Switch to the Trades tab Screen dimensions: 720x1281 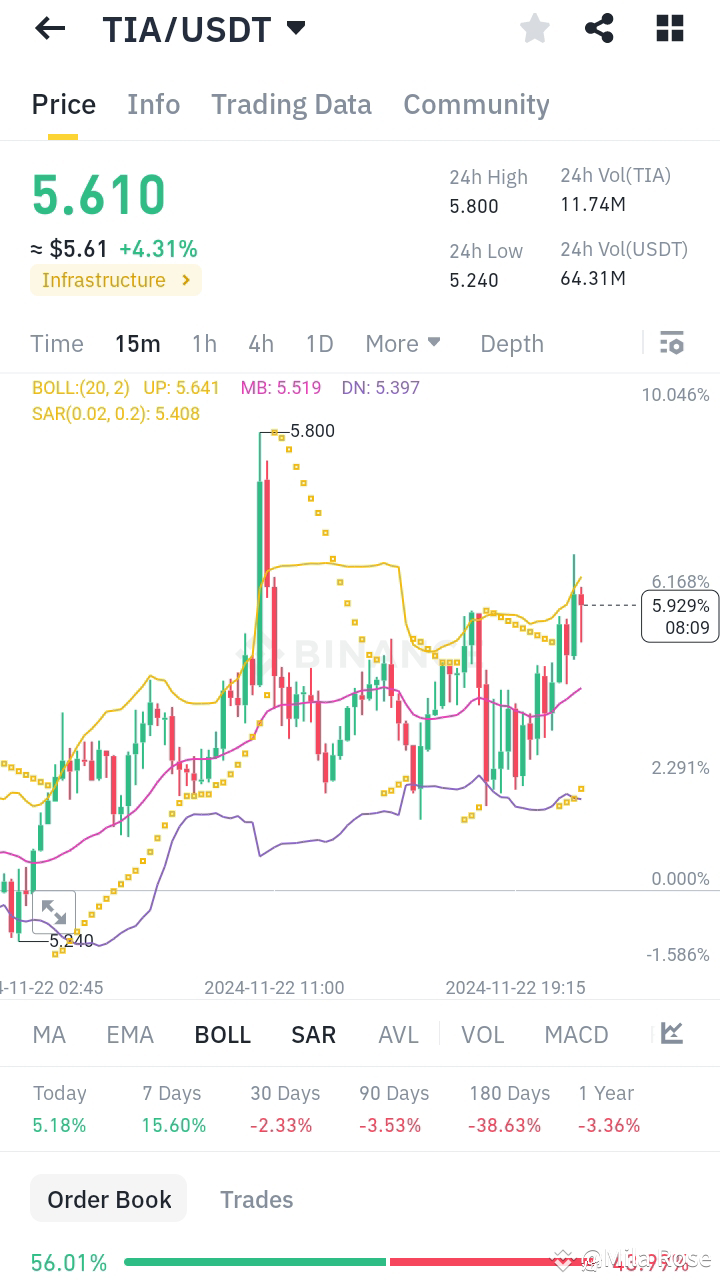256,1198
